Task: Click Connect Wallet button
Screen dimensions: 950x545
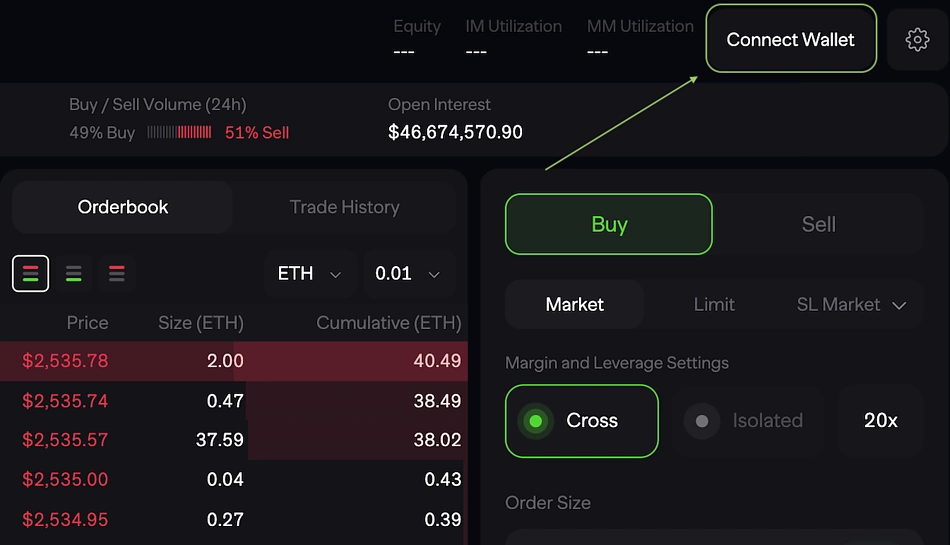Action: pyautogui.click(x=791, y=39)
